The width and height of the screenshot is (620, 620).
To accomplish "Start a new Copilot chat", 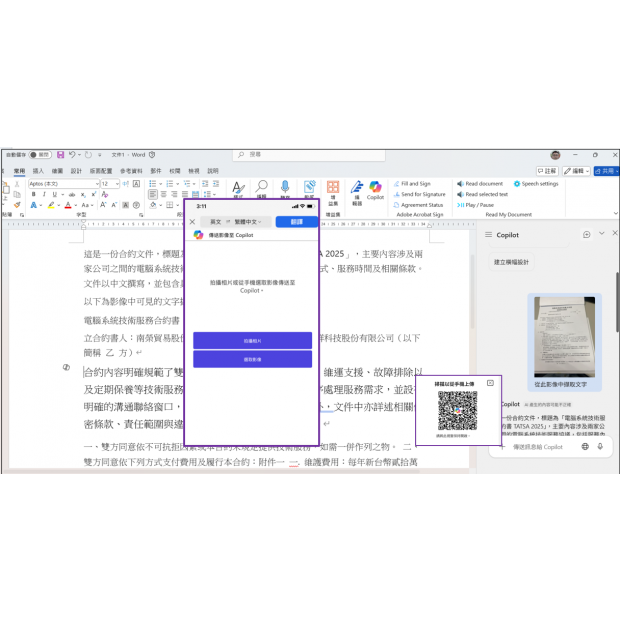I will (x=586, y=234).
